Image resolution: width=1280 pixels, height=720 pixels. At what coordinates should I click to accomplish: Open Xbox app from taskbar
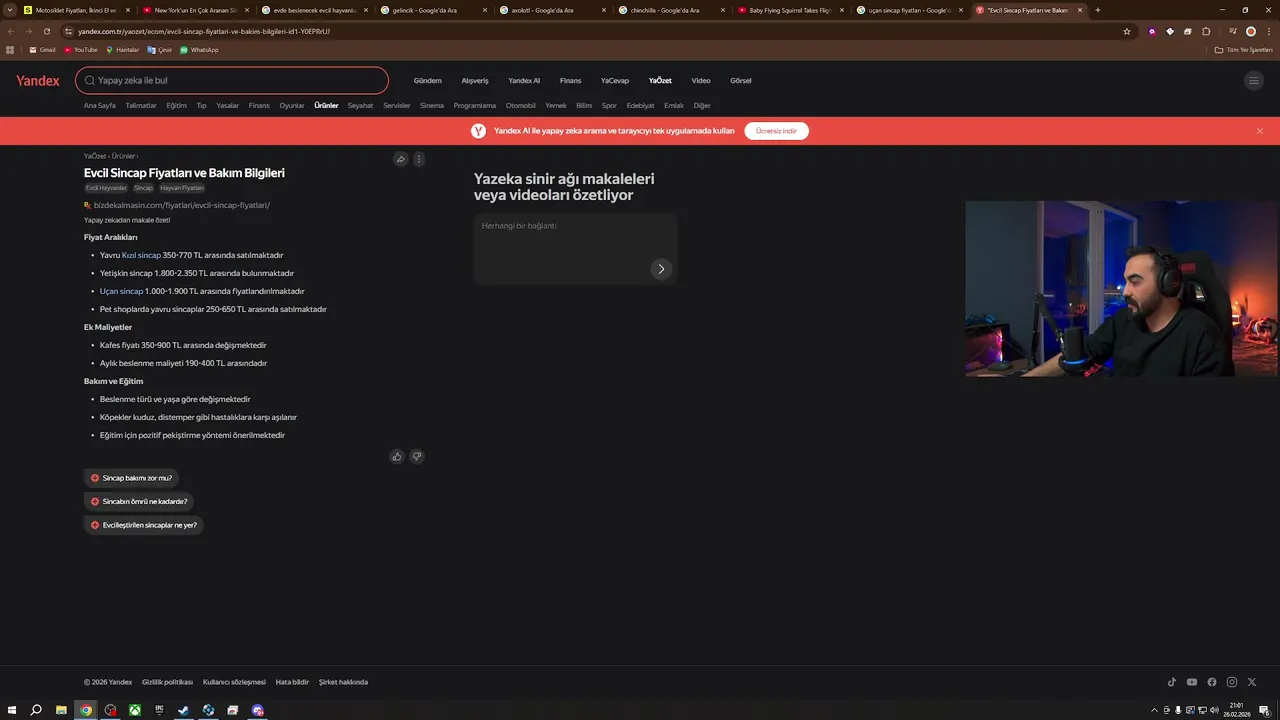tap(135, 710)
